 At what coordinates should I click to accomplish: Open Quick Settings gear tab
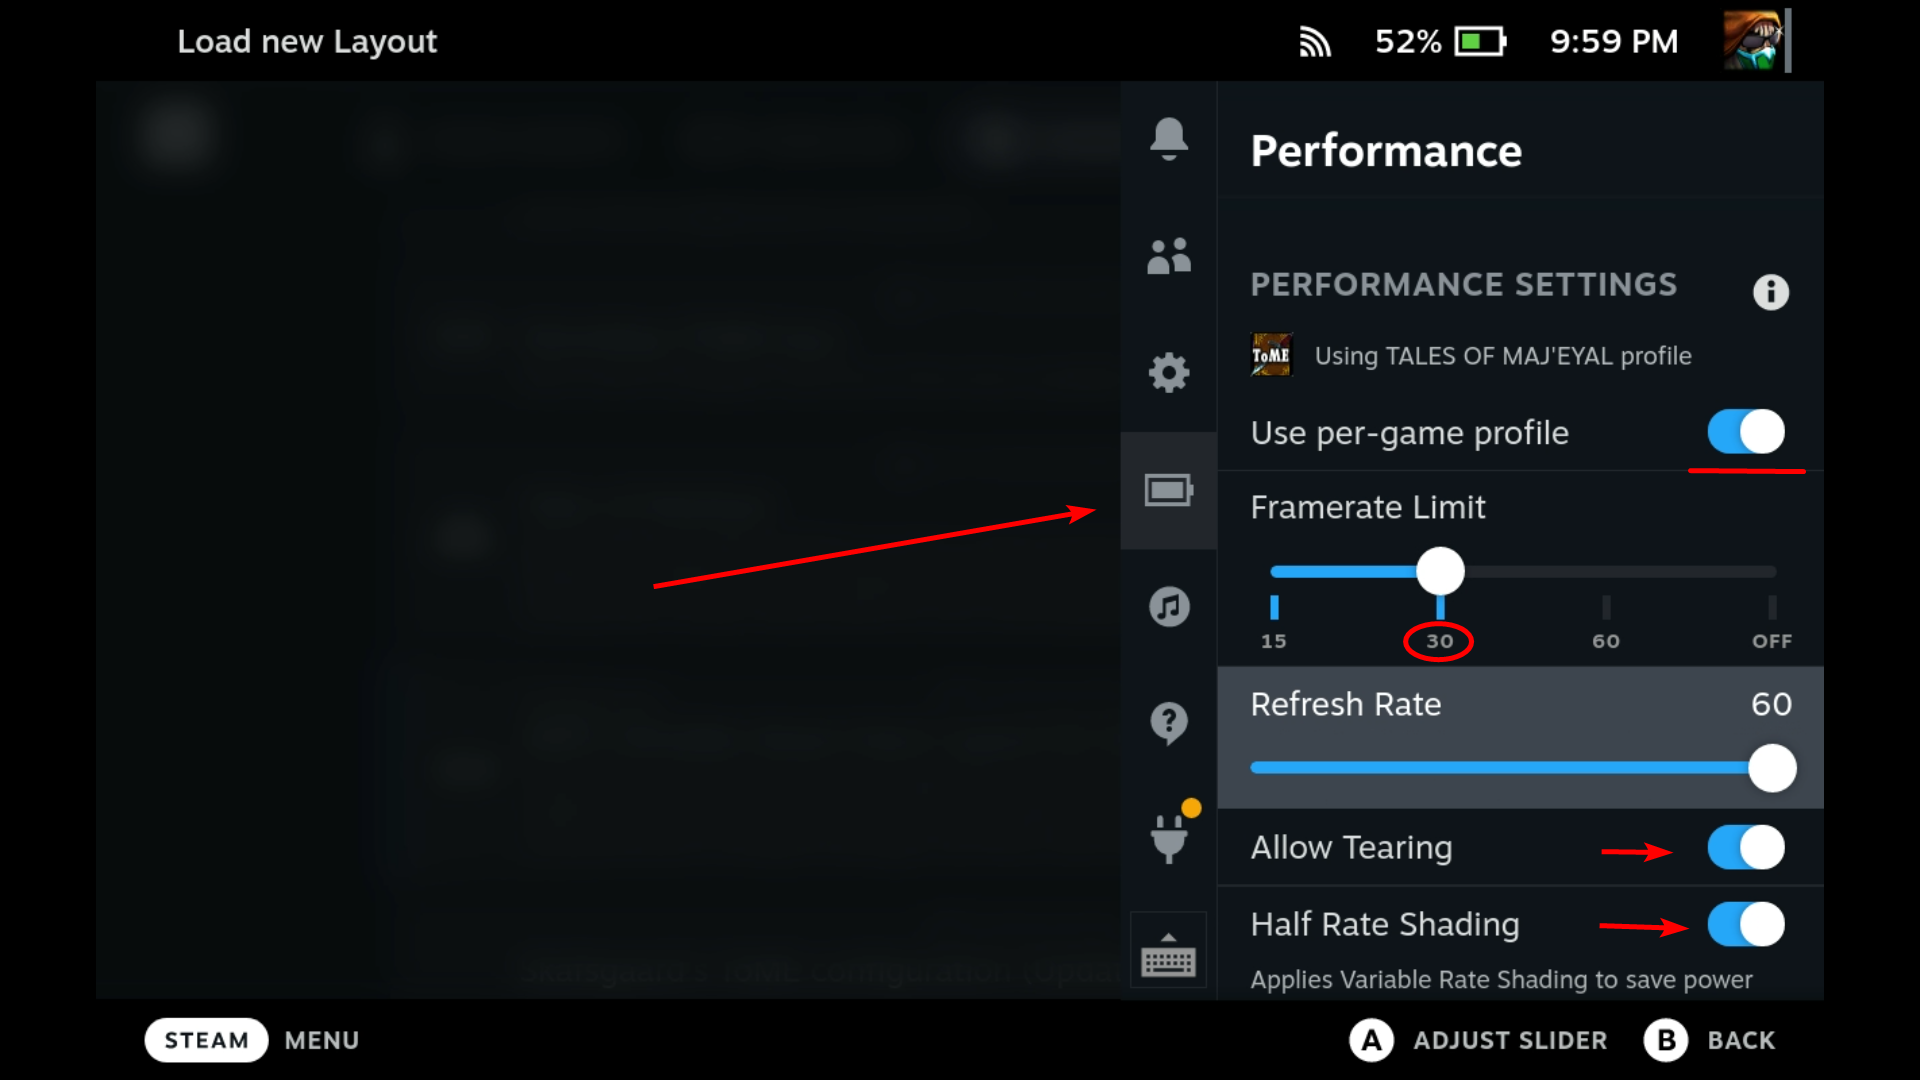tap(1168, 373)
